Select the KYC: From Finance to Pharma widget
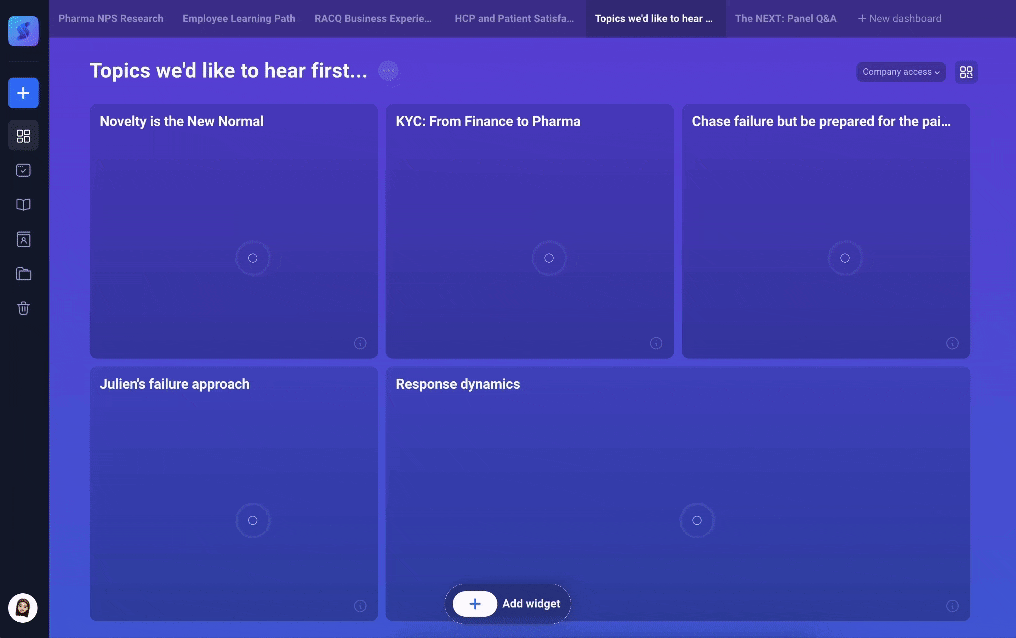This screenshot has width=1016, height=638. point(528,230)
